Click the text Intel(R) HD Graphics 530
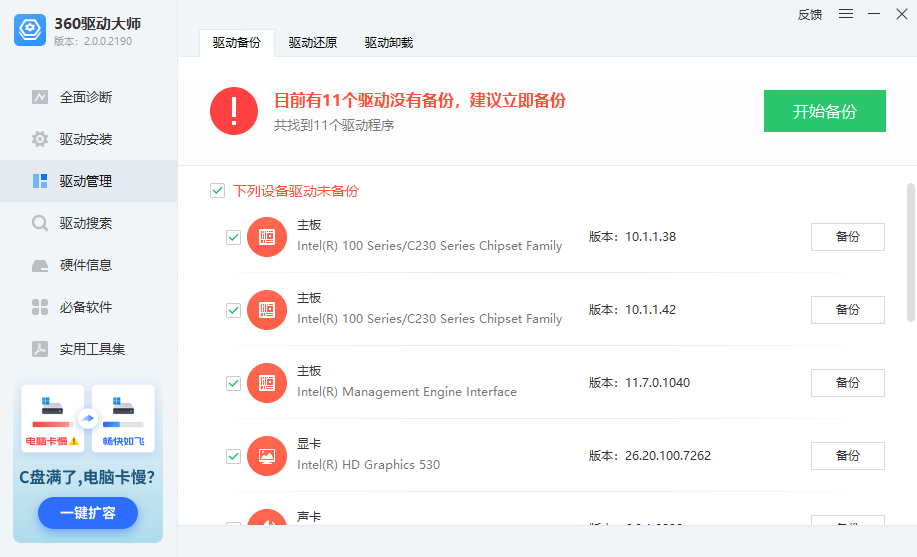Image resolution: width=917 pixels, height=557 pixels. 368,465
